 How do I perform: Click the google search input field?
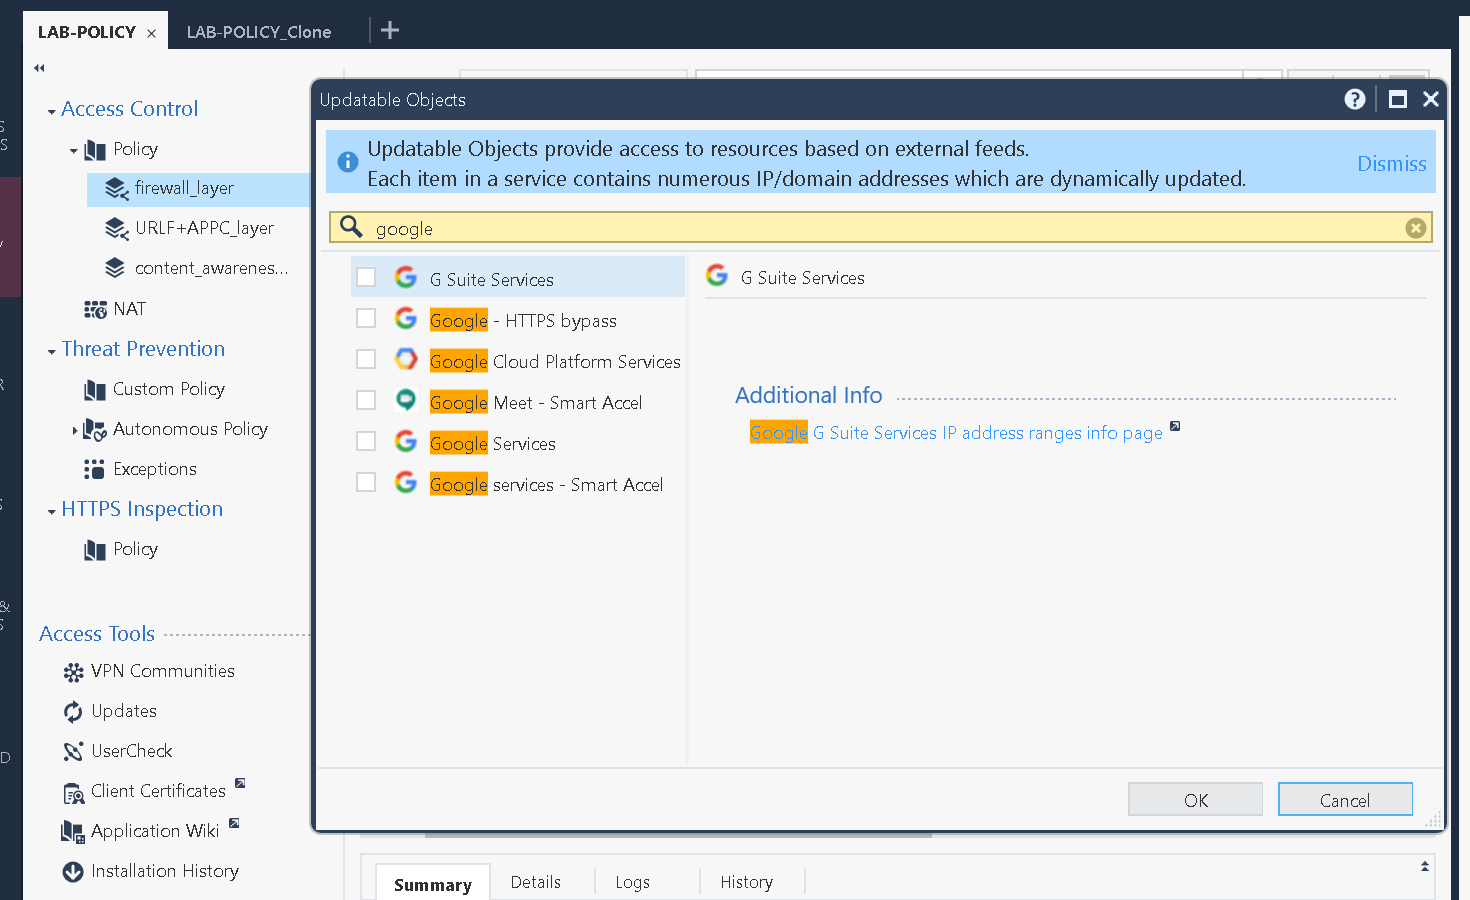click(x=880, y=228)
